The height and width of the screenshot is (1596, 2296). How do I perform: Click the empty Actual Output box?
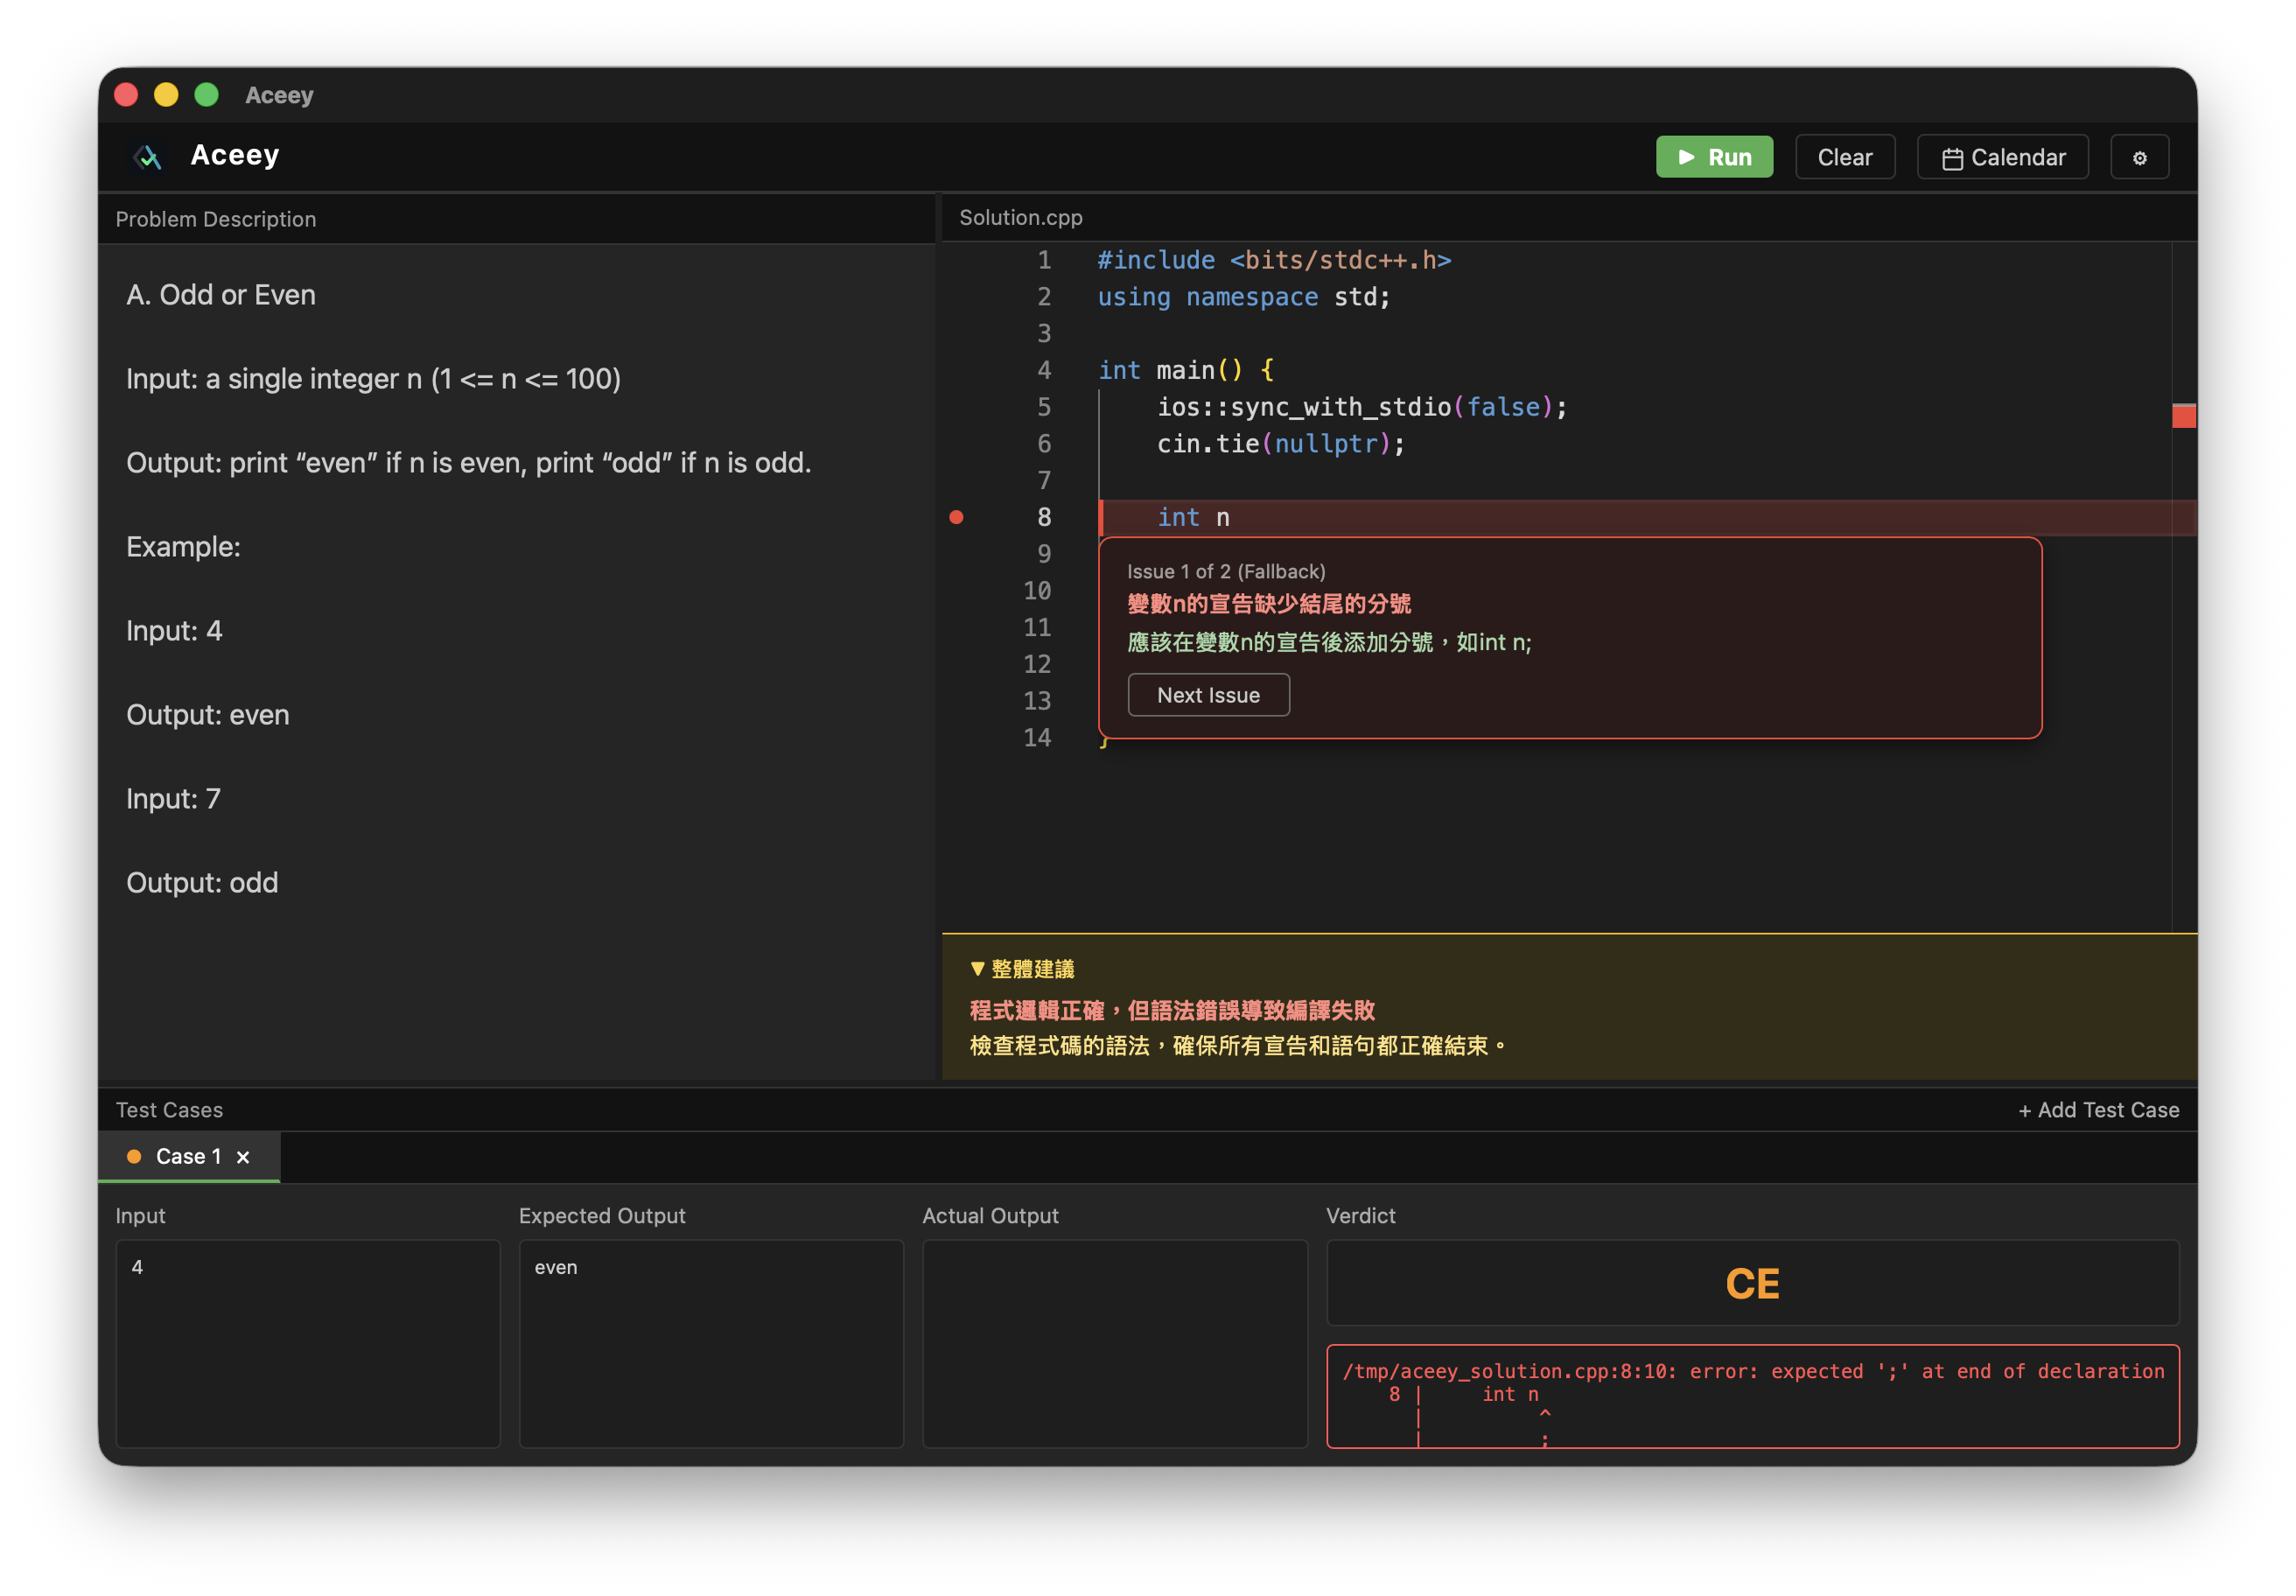pyautogui.click(x=1115, y=1343)
